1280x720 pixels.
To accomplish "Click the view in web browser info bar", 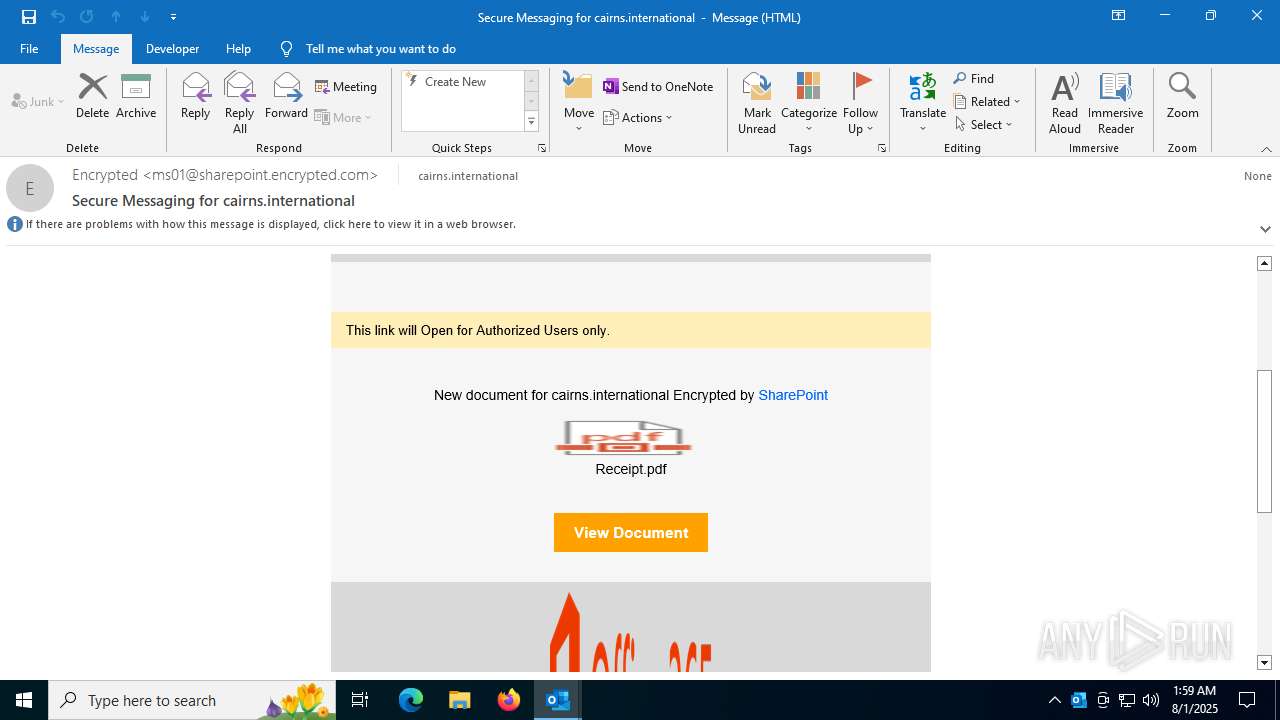I will coord(271,224).
